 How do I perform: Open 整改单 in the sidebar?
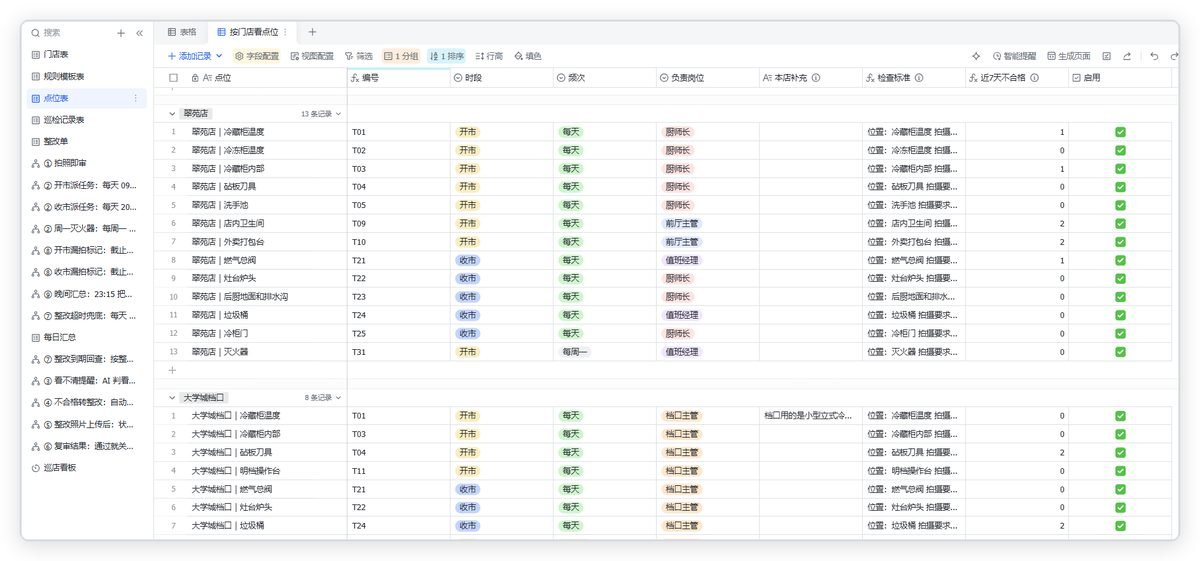click(x=87, y=141)
